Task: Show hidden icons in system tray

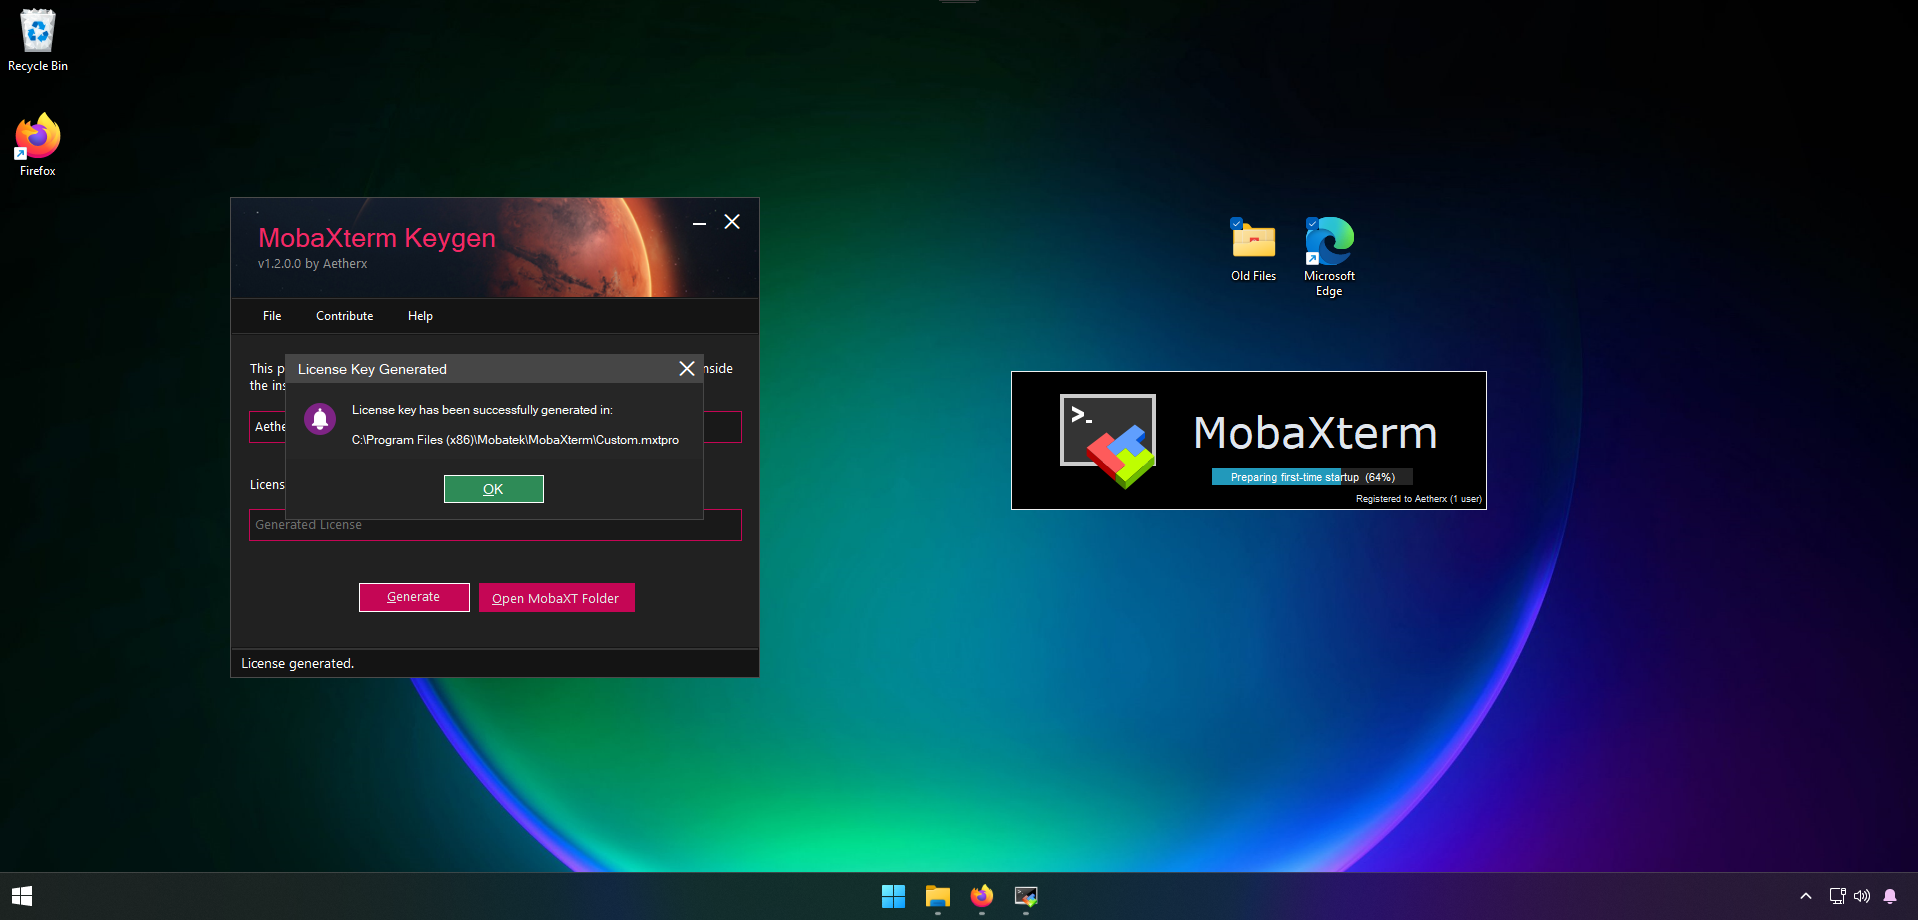Action: point(1806,896)
